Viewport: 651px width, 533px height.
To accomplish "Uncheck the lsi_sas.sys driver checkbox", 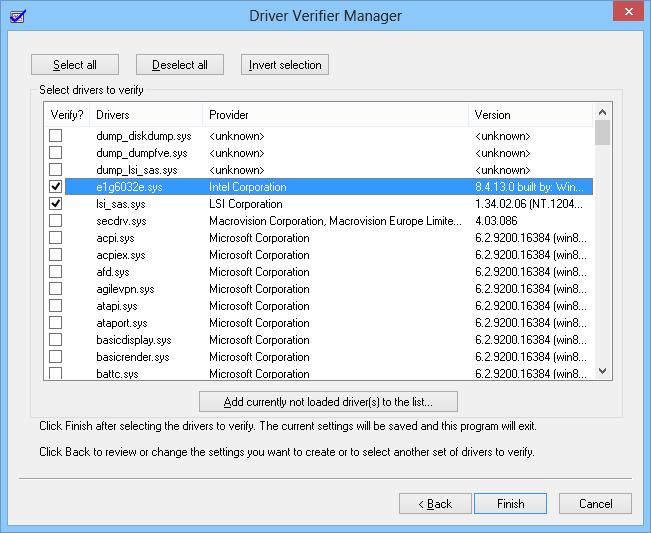I will point(56,204).
